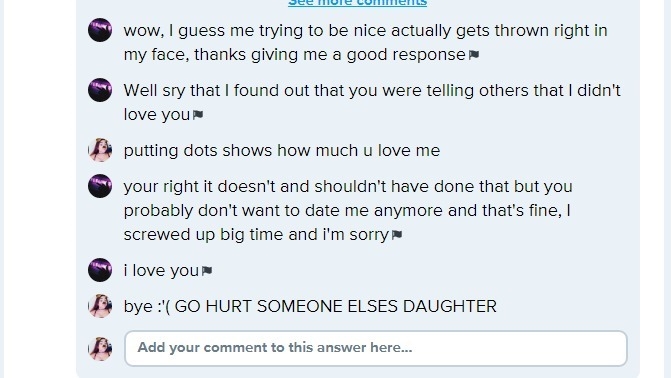Flag the comment ending with good response
The height and width of the screenshot is (378, 671).
[474, 55]
